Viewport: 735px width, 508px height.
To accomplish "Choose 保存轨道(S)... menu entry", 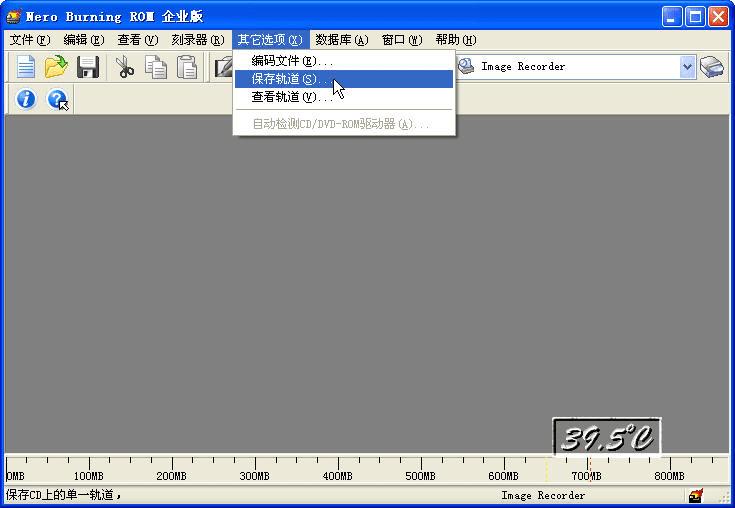I will click(x=344, y=79).
